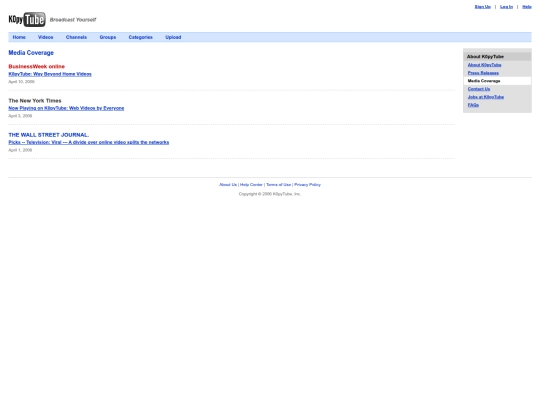Open 'Now Playing on K0pyTube' NYT article
Viewport: 540px width, 405px height.
[x=66, y=108]
